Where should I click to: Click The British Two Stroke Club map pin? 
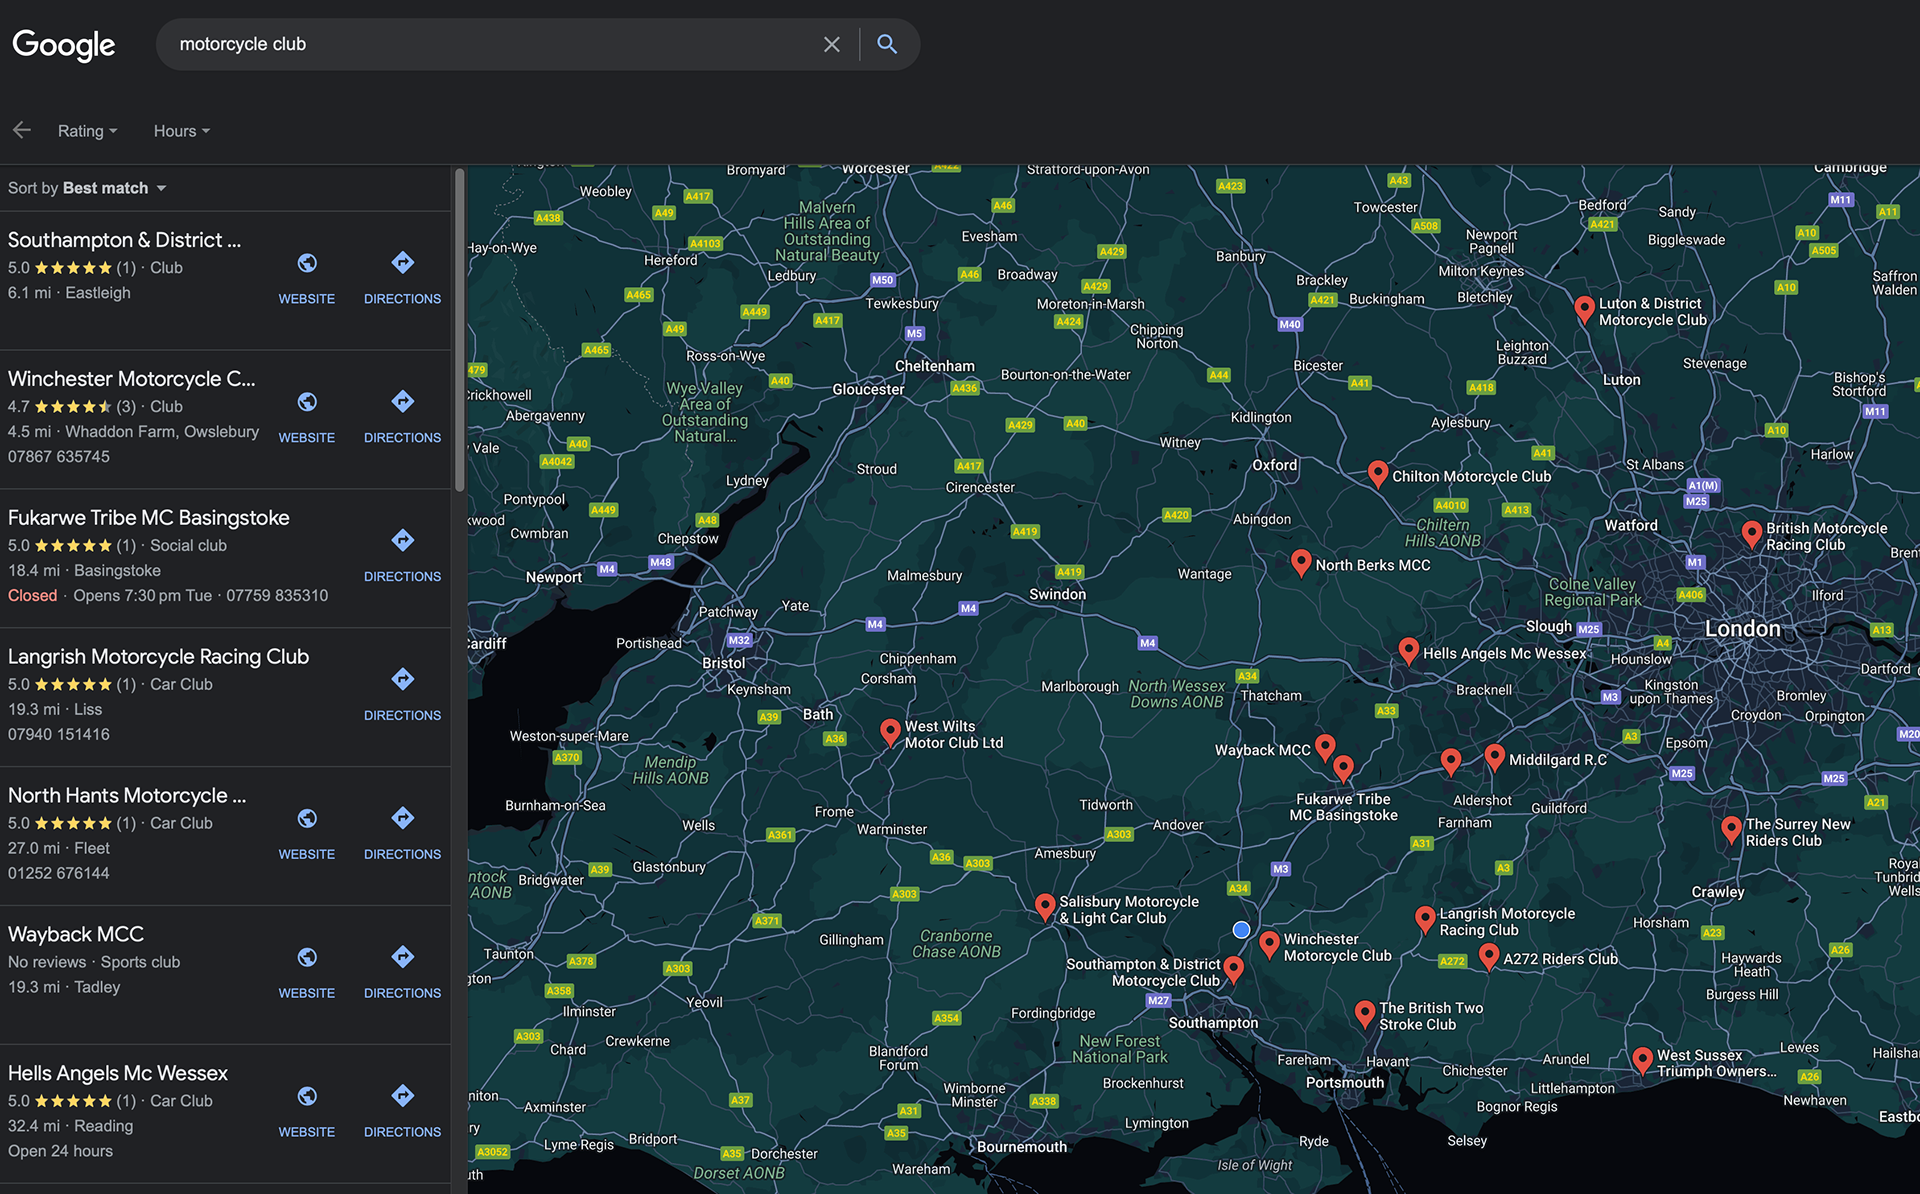(1365, 1014)
